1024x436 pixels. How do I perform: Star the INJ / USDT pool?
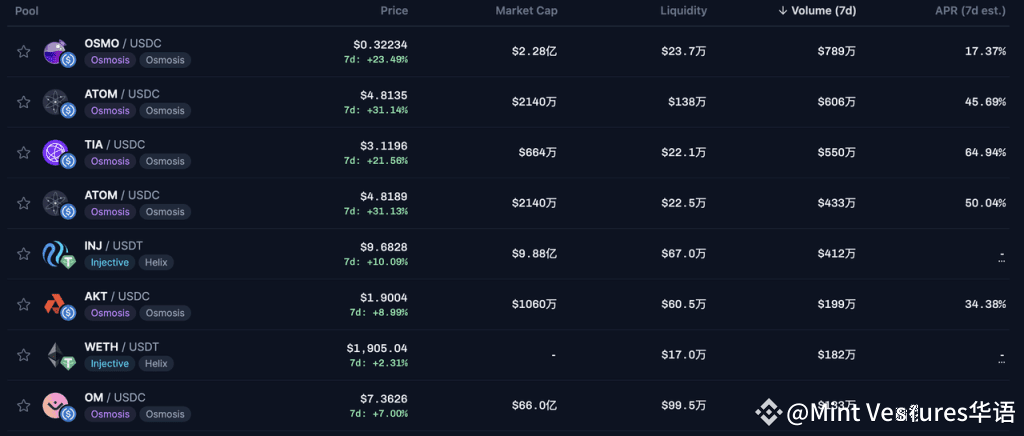[x=24, y=254]
